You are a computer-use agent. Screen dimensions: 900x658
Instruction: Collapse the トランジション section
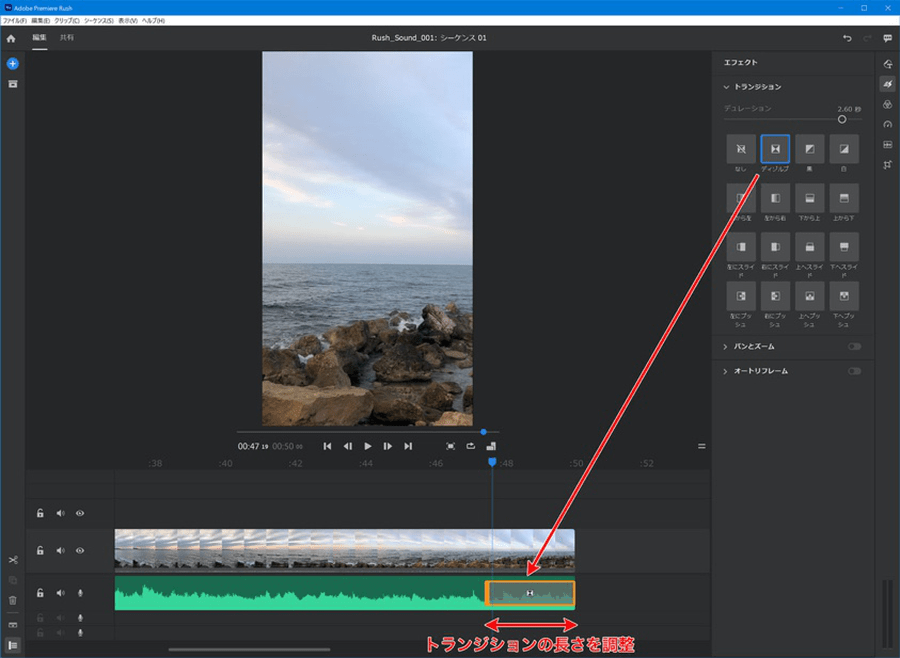click(727, 87)
